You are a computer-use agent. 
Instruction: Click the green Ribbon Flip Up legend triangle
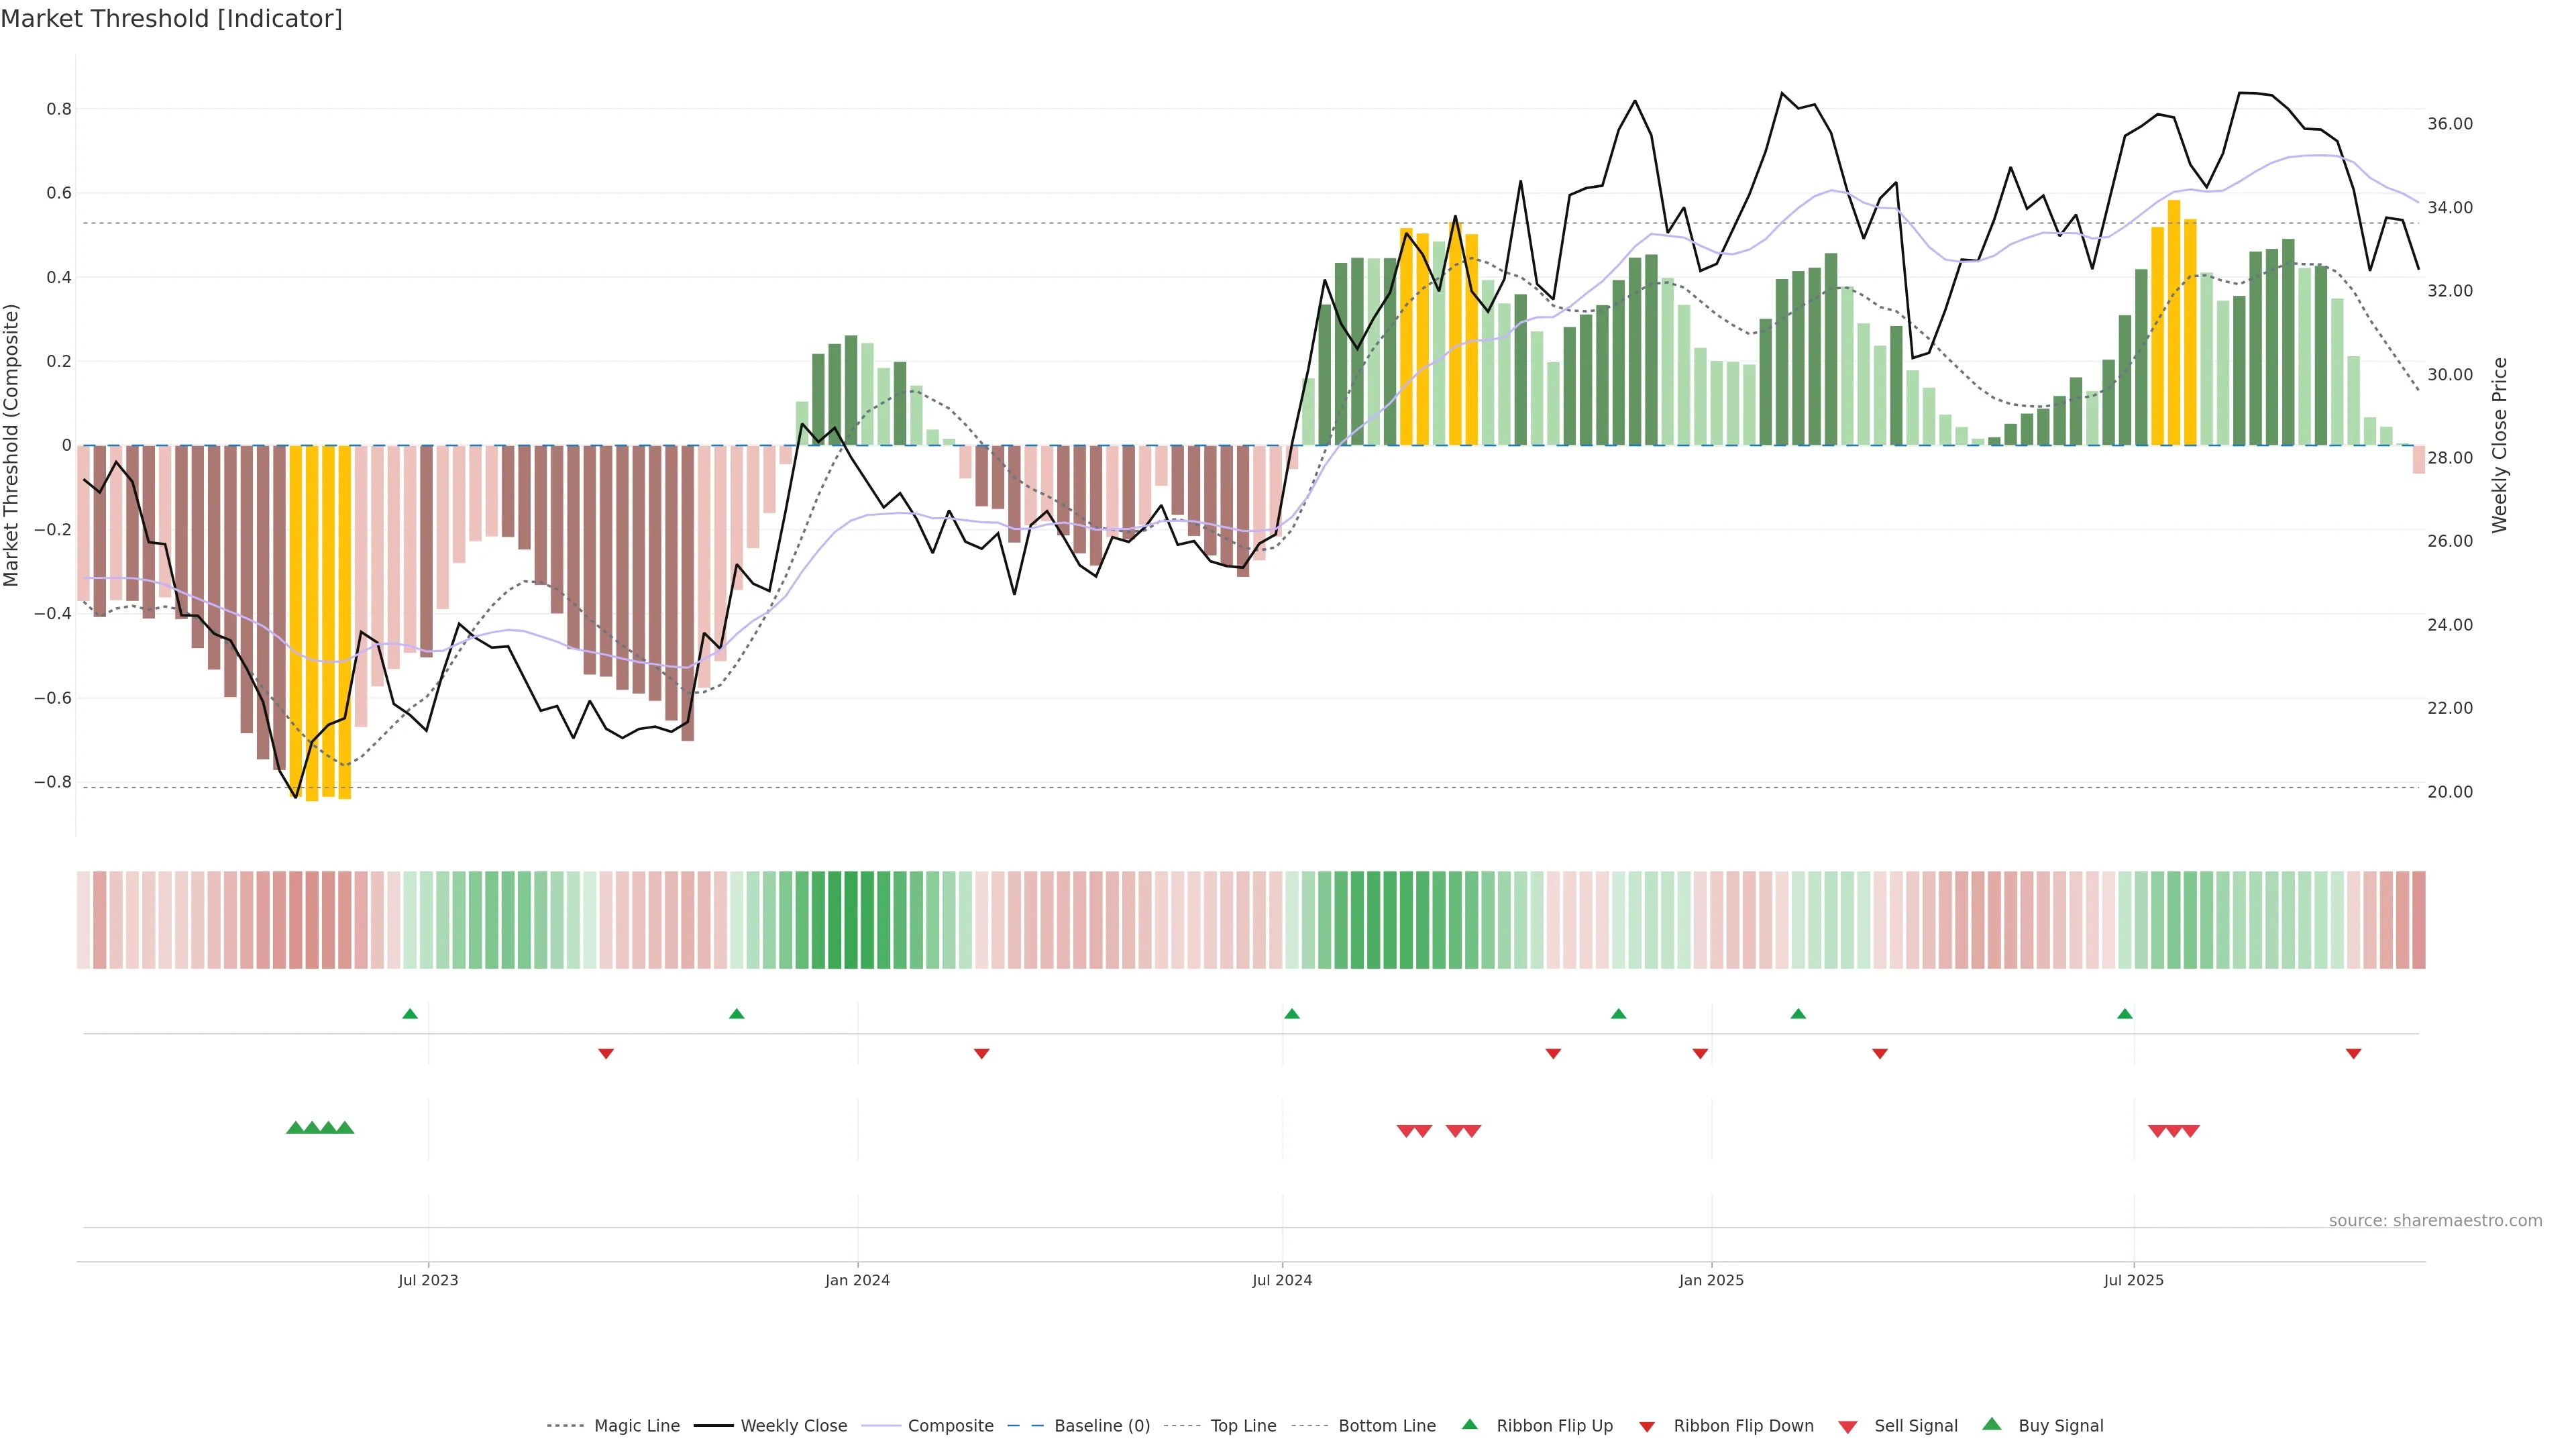1469,1424
